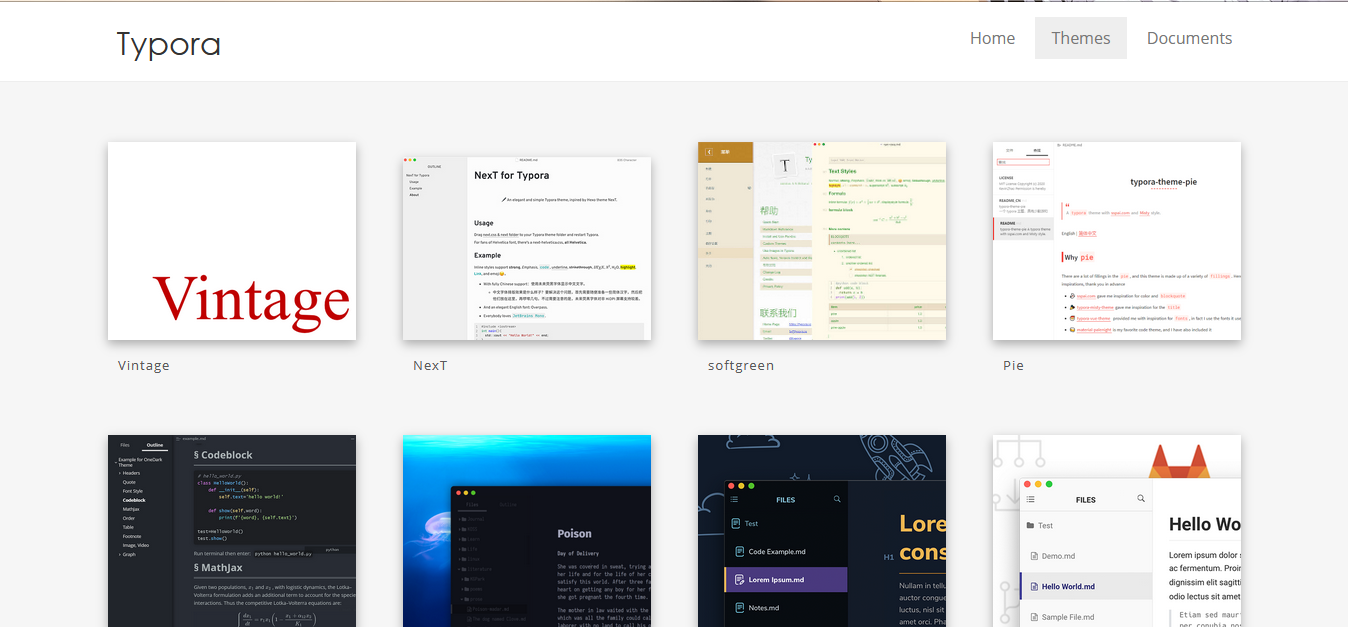Viewport: 1348px width, 627px height.
Task: Click the Themes tab in the header
Action: (1081, 38)
